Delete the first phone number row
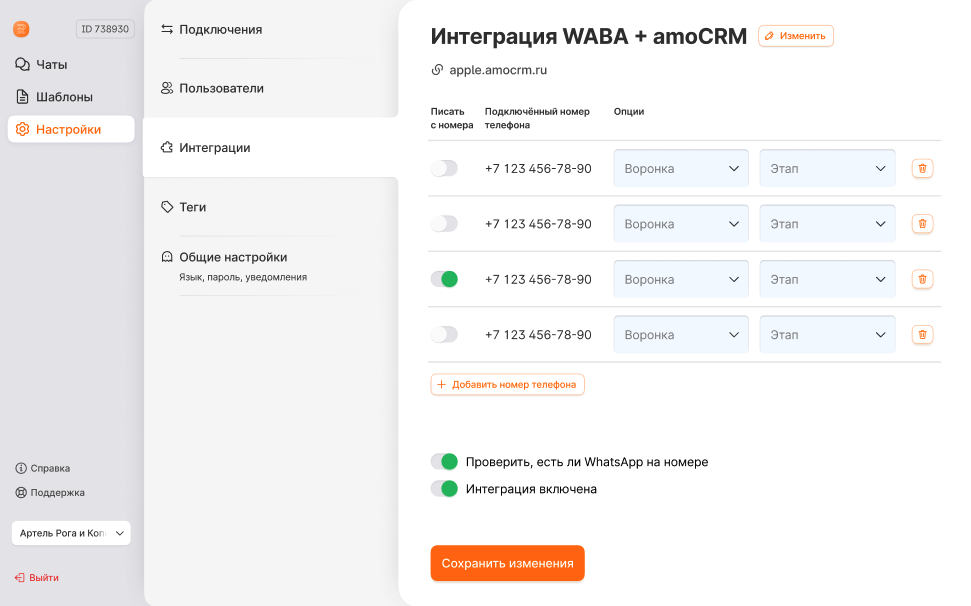Image resolution: width=971 pixels, height=606 pixels. [922, 168]
